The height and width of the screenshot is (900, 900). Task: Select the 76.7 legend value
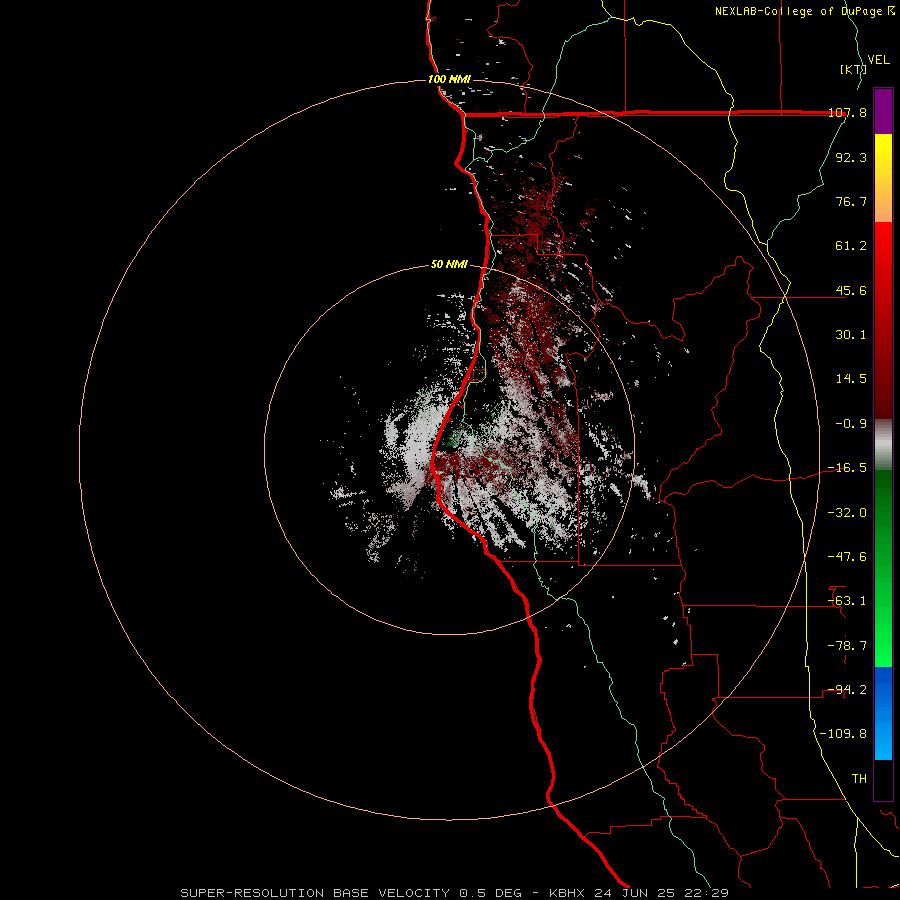coord(851,201)
